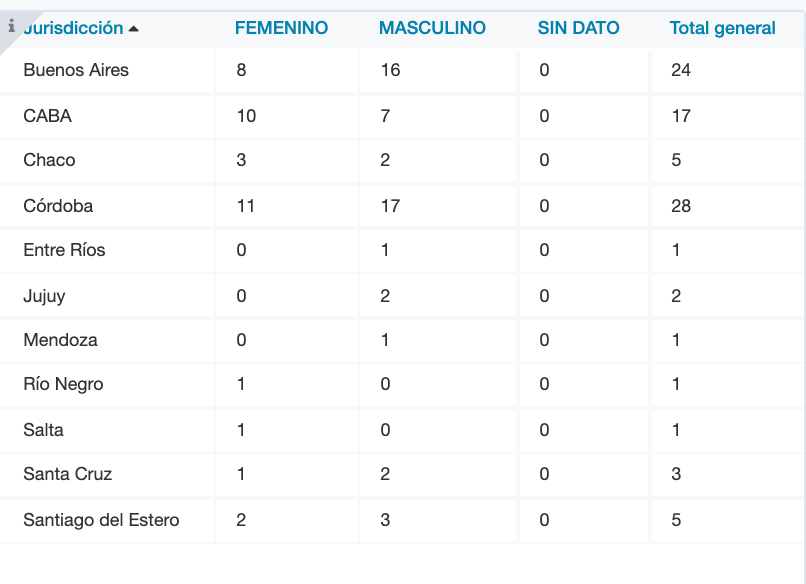
Task: Click the Salta jurisdiction cell
Action: coord(44,430)
